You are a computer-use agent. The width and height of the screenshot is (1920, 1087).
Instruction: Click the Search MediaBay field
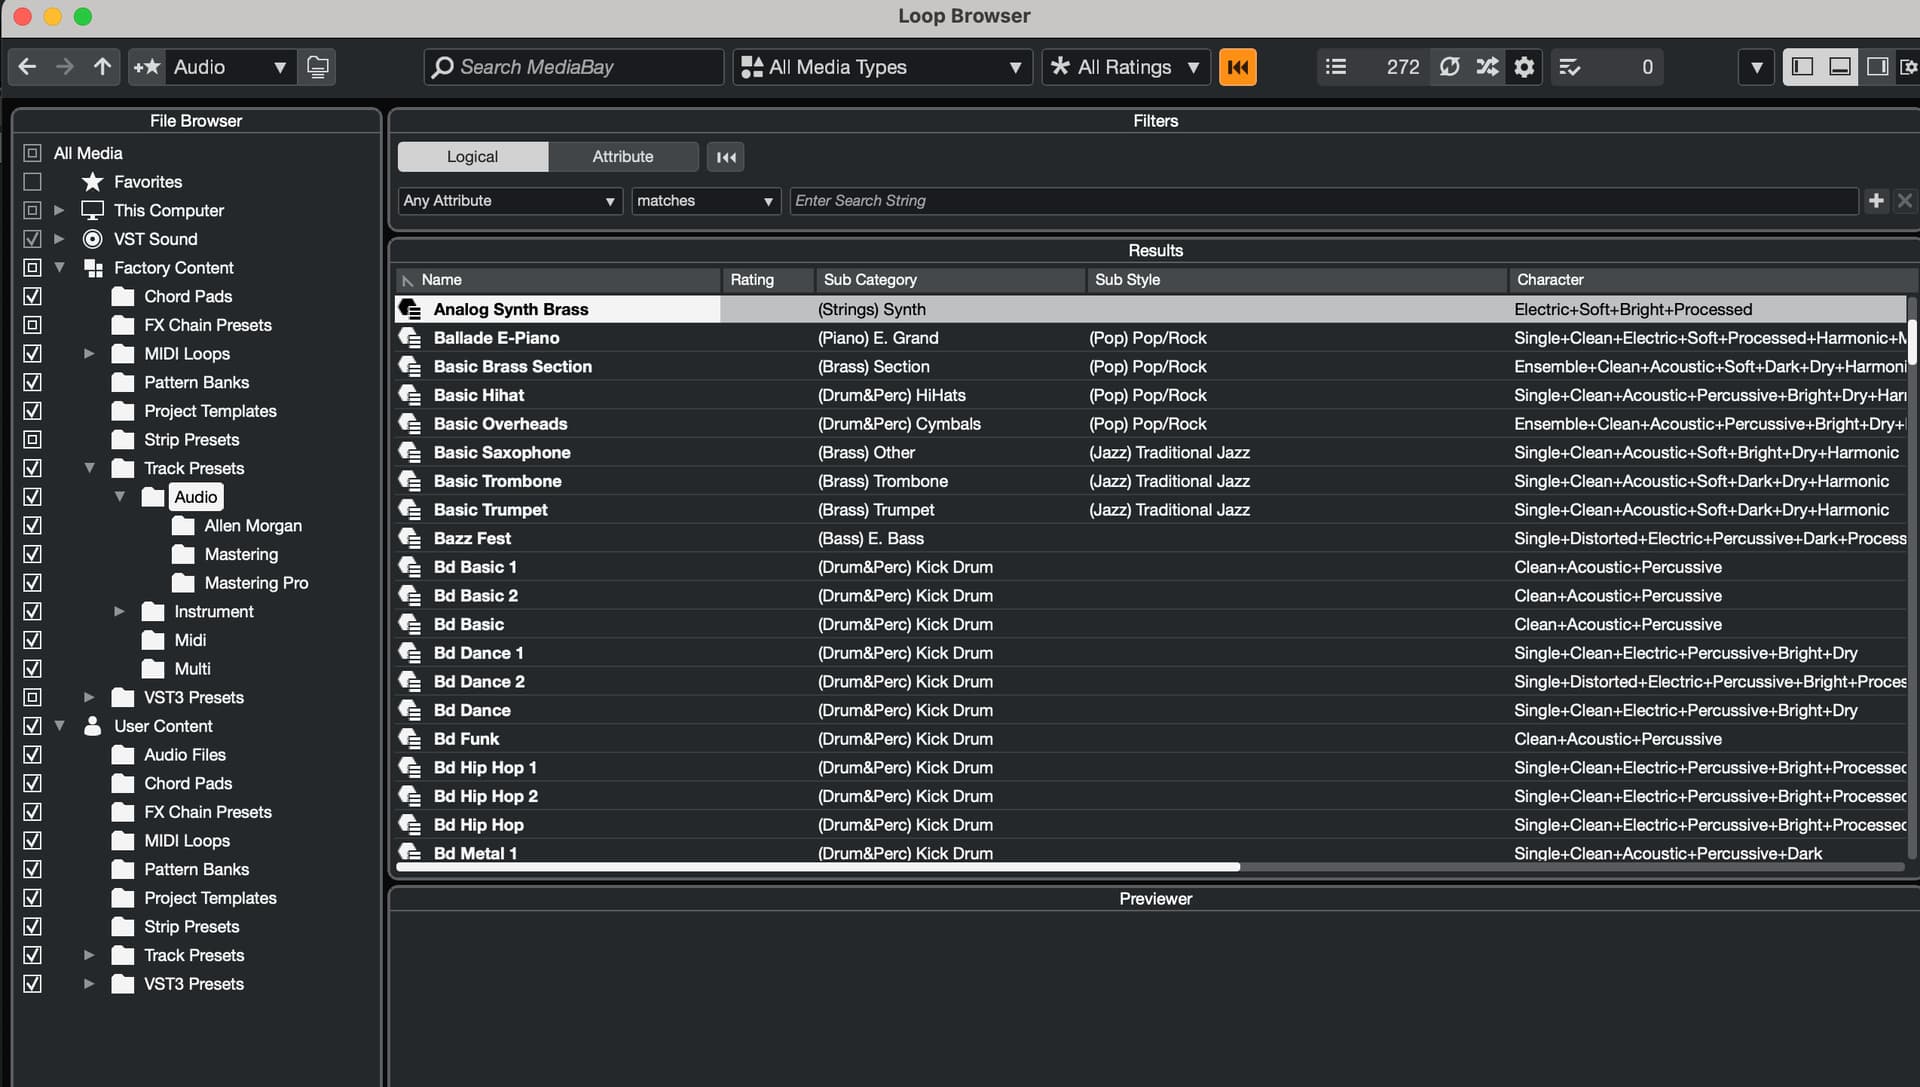[x=574, y=67]
